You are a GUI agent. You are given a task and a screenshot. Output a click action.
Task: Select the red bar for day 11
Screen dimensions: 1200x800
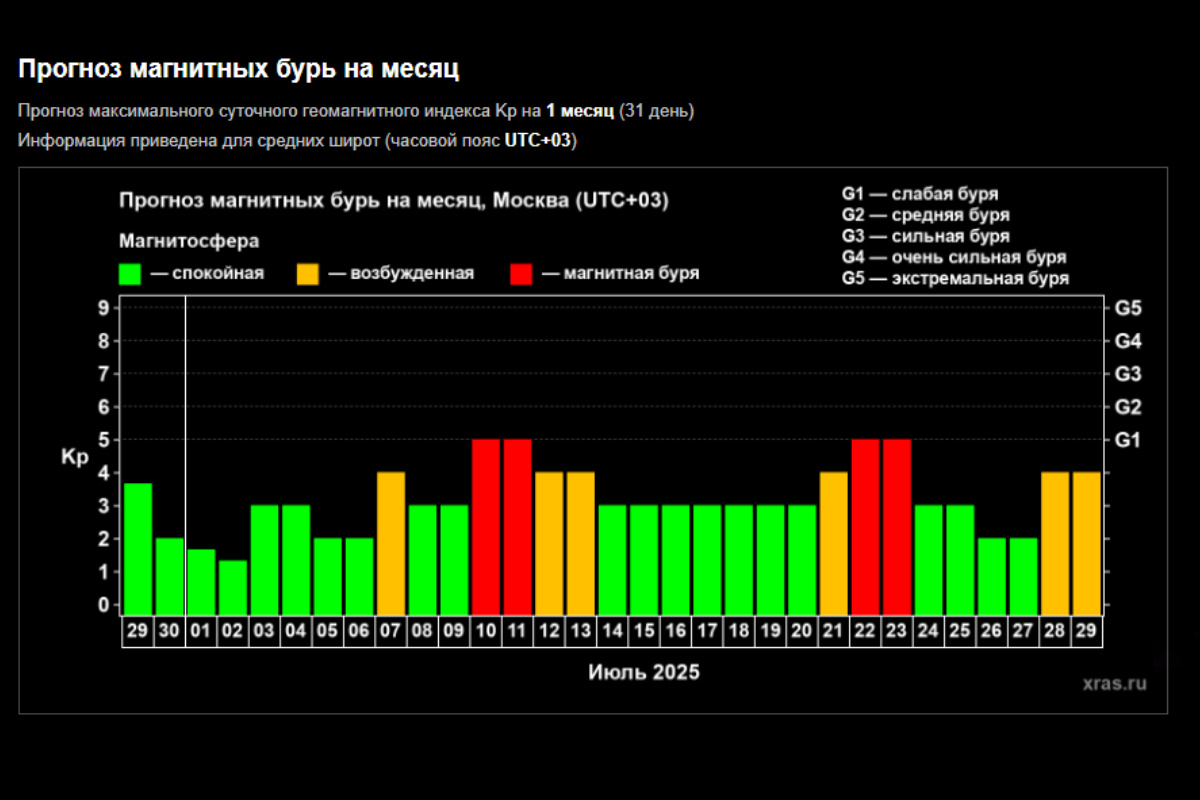click(x=517, y=527)
